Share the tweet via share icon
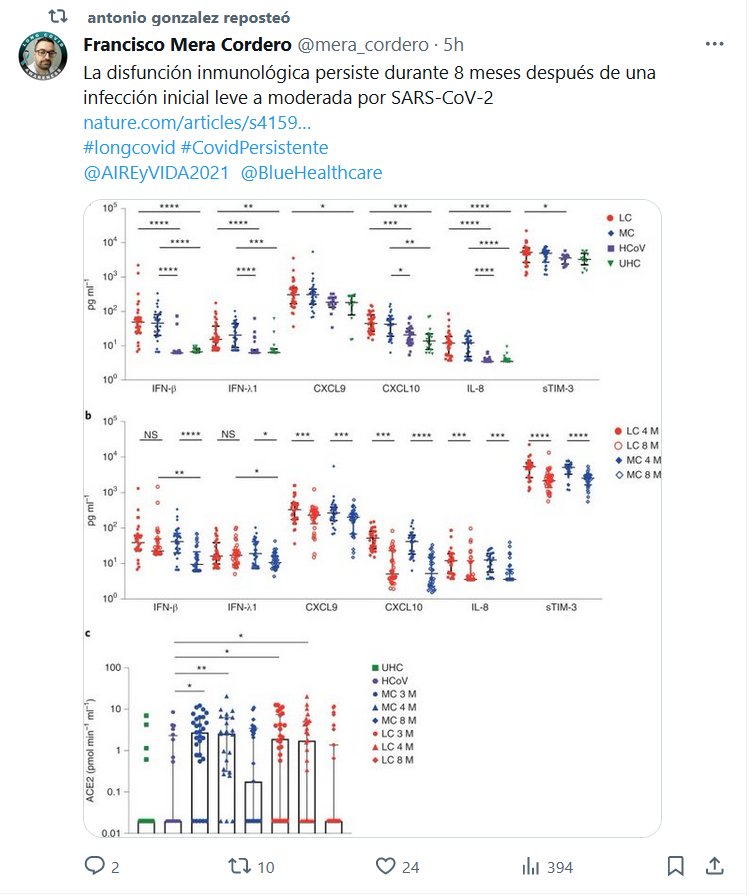The height and width of the screenshot is (896, 752). (x=716, y=865)
